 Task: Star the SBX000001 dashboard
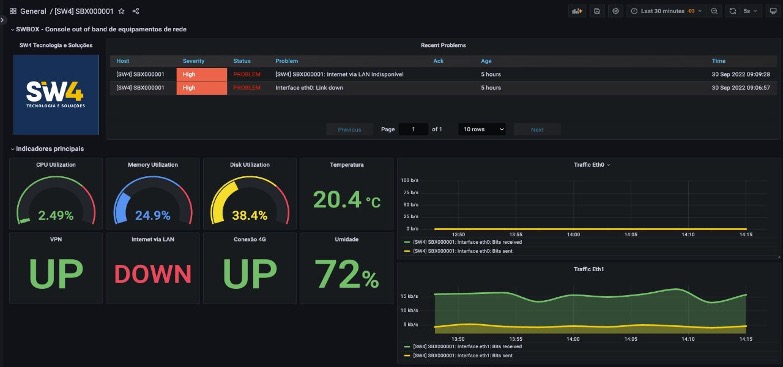[121, 11]
